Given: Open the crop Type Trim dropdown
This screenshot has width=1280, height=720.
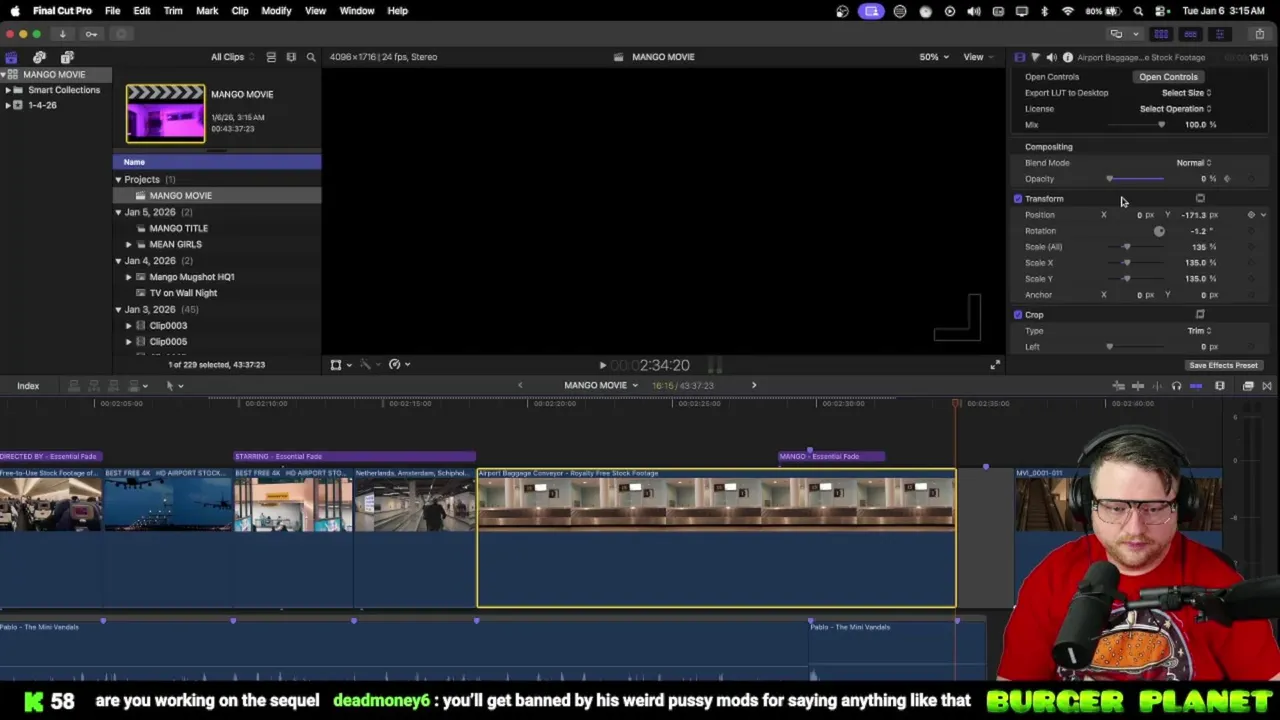Looking at the screenshot, I should coord(1199,331).
